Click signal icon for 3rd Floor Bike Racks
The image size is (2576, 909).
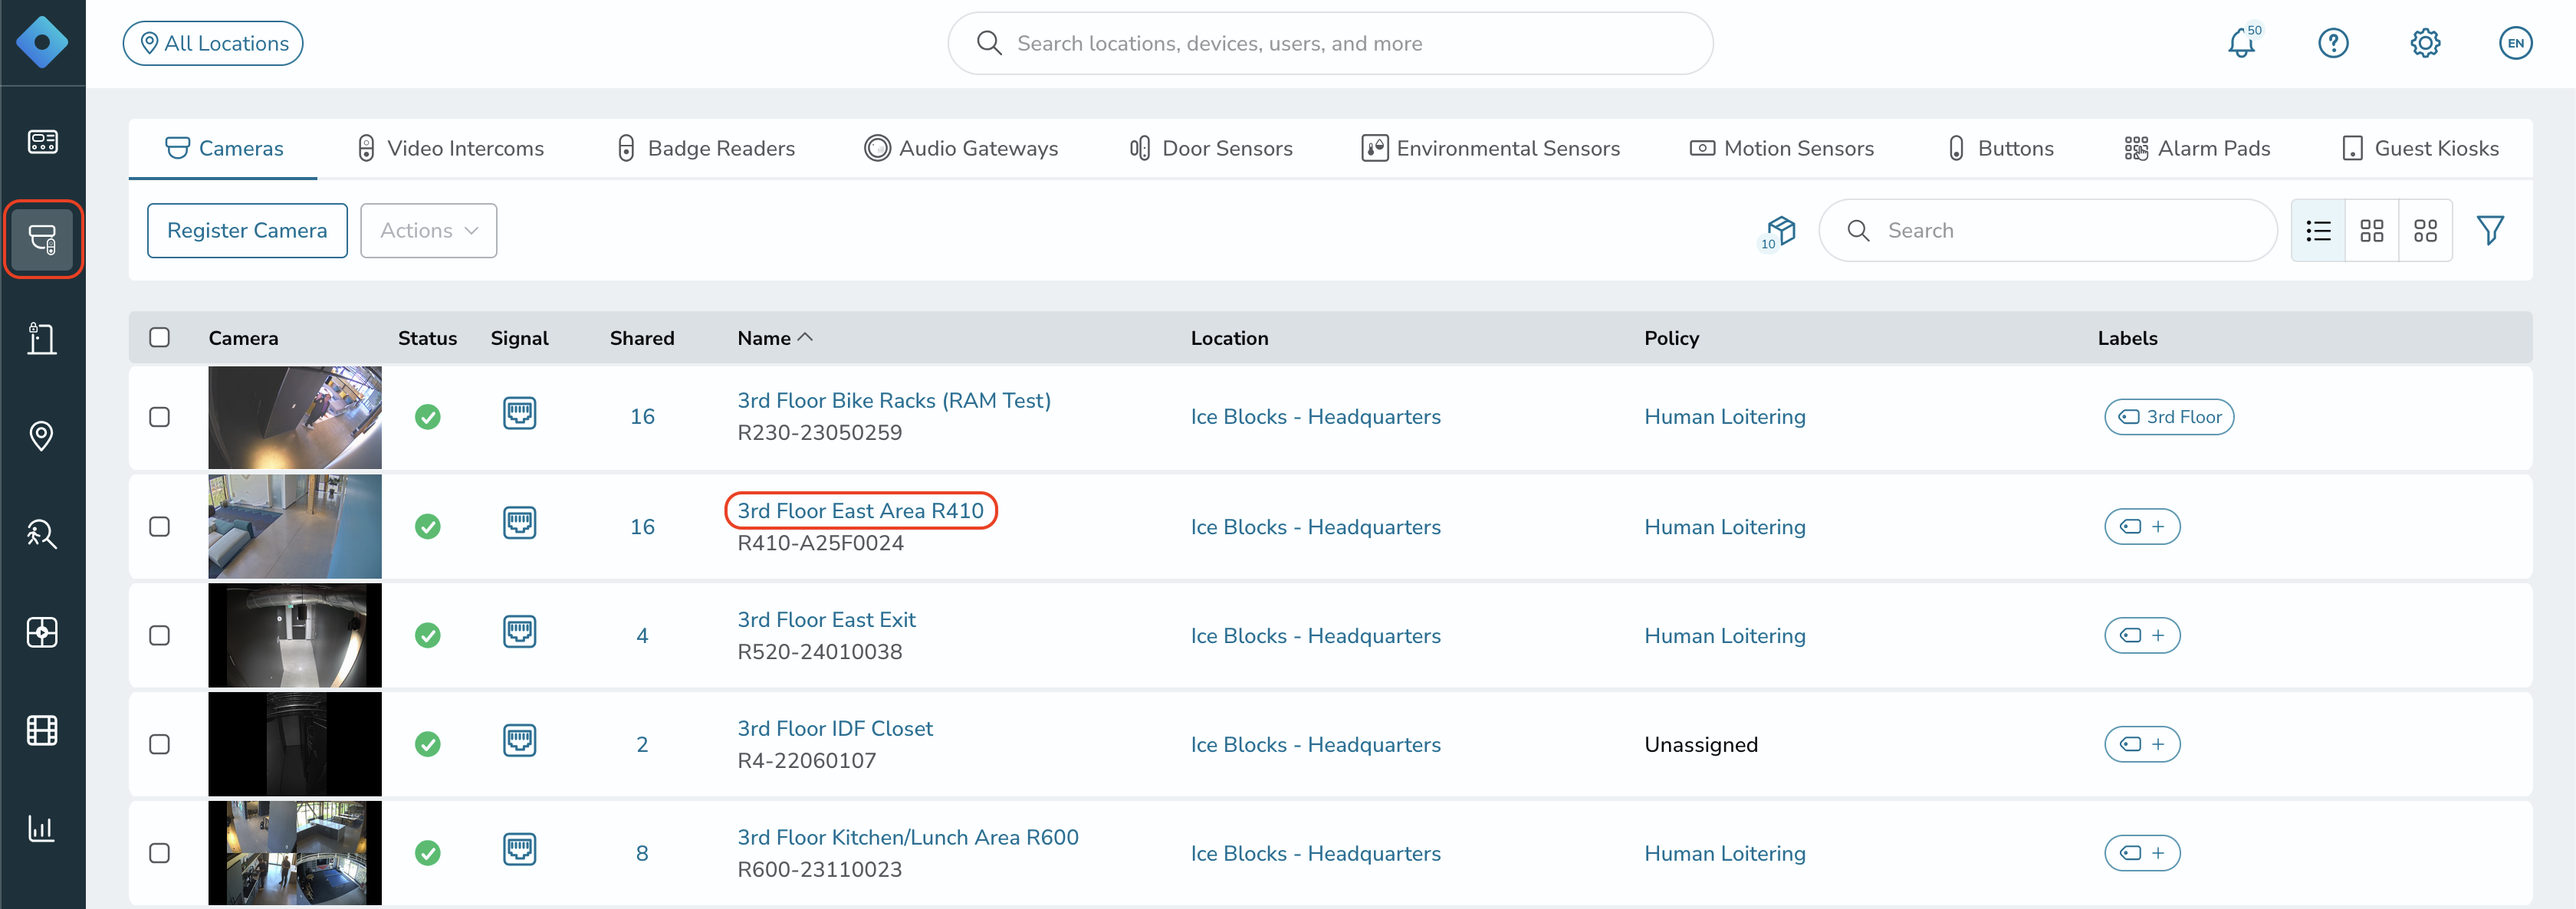pos(520,413)
